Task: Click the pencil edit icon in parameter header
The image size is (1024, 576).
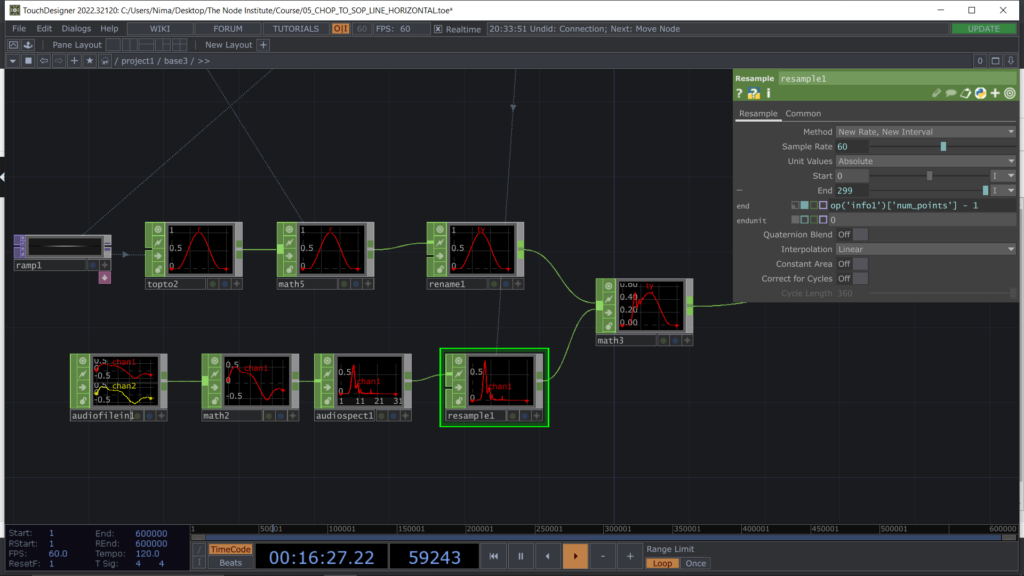Action: 936,93
